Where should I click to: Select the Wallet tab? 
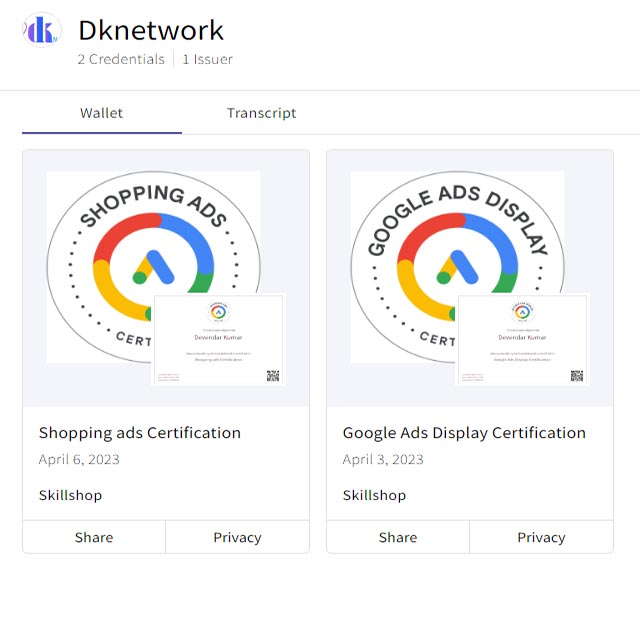tap(101, 113)
